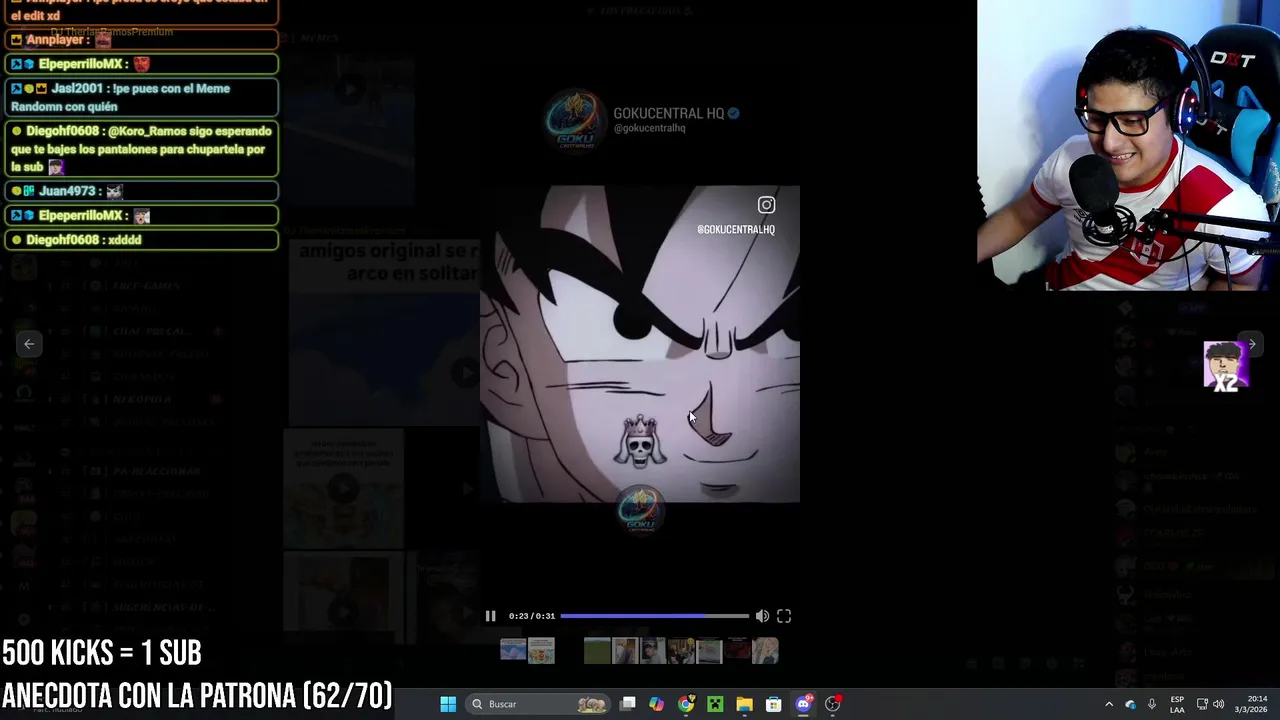
Task: Seek on the video progress bar
Action: coord(654,616)
